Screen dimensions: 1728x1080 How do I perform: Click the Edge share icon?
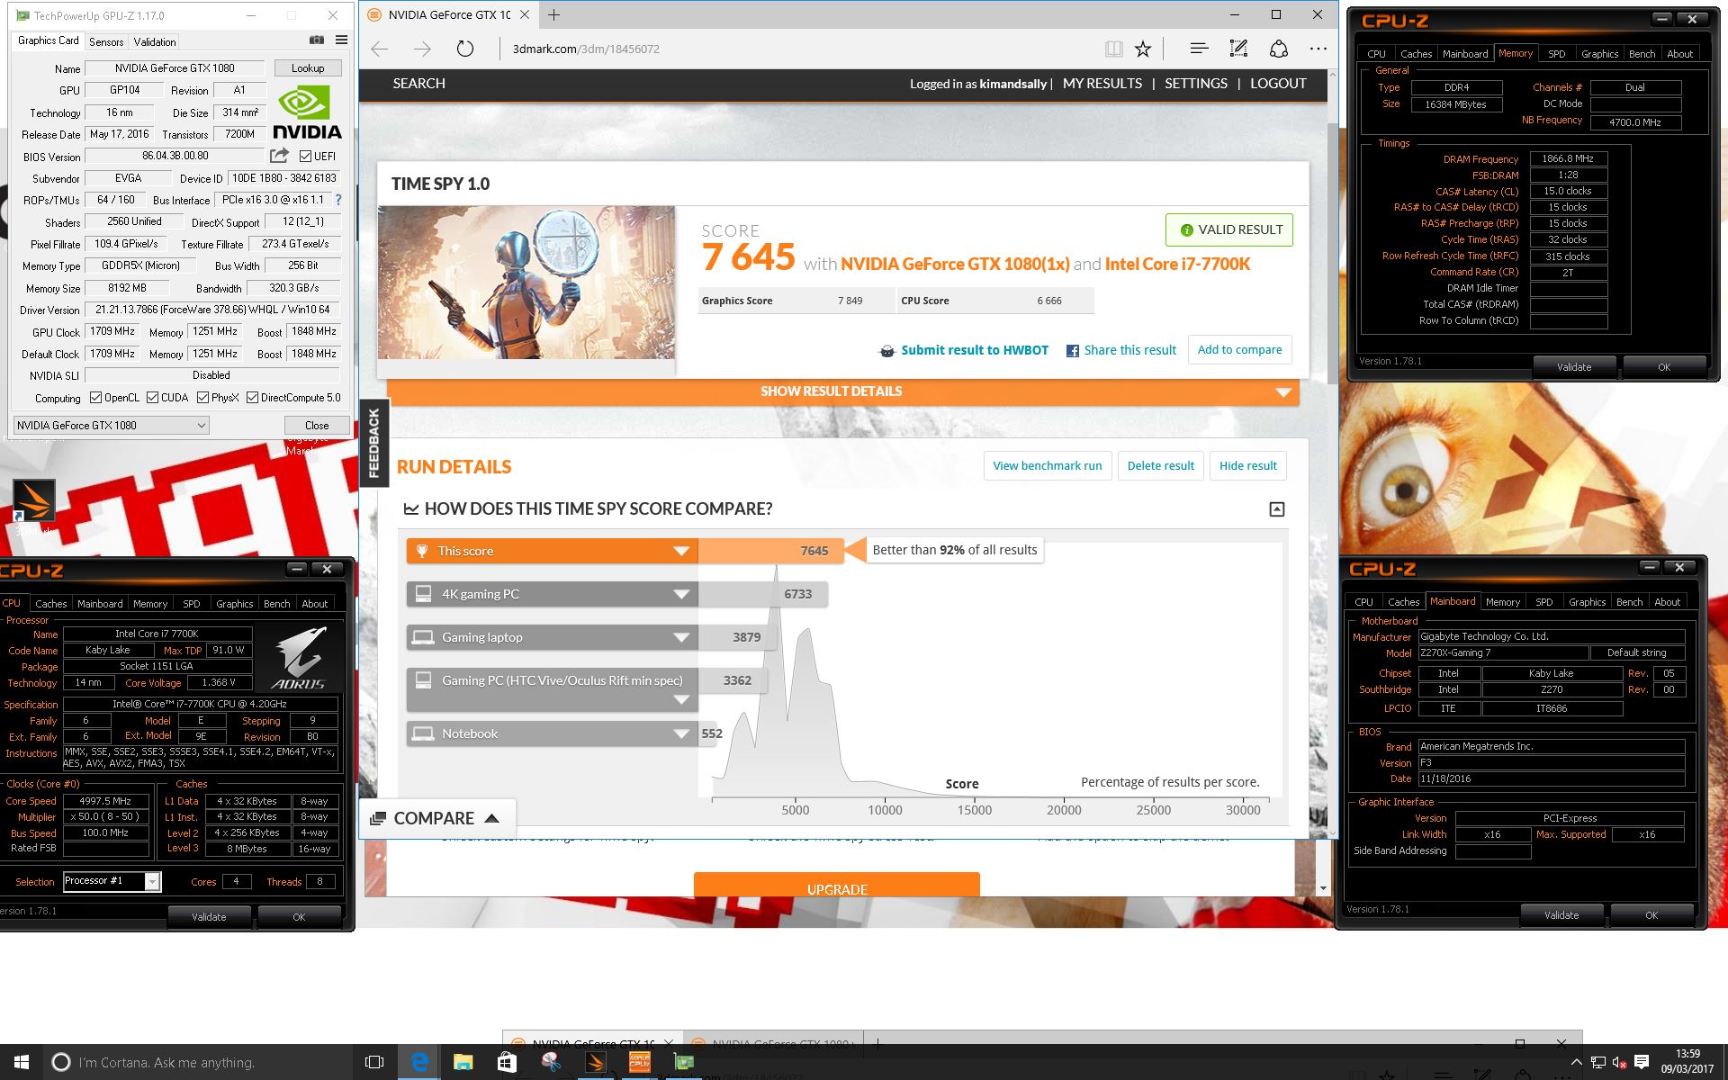pyautogui.click(x=1278, y=48)
